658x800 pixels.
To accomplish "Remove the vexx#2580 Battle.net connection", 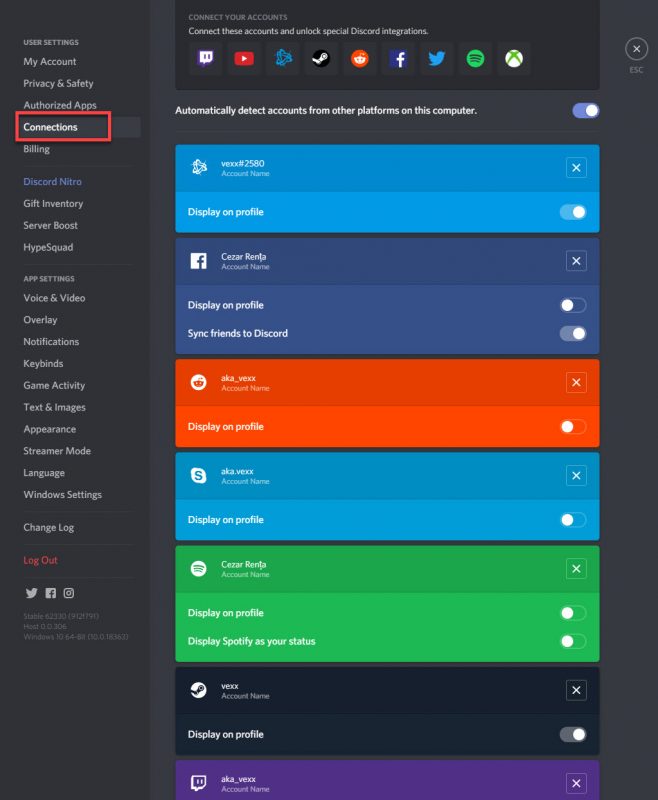I will coord(576,168).
